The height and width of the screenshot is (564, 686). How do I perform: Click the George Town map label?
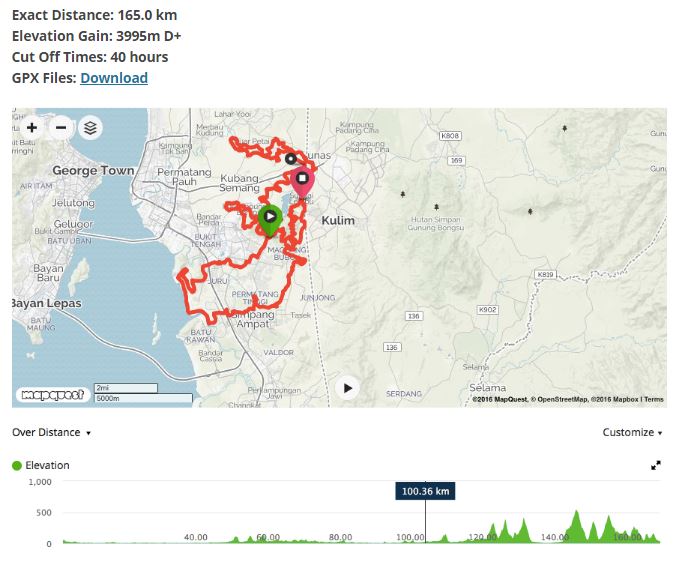(x=93, y=170)
